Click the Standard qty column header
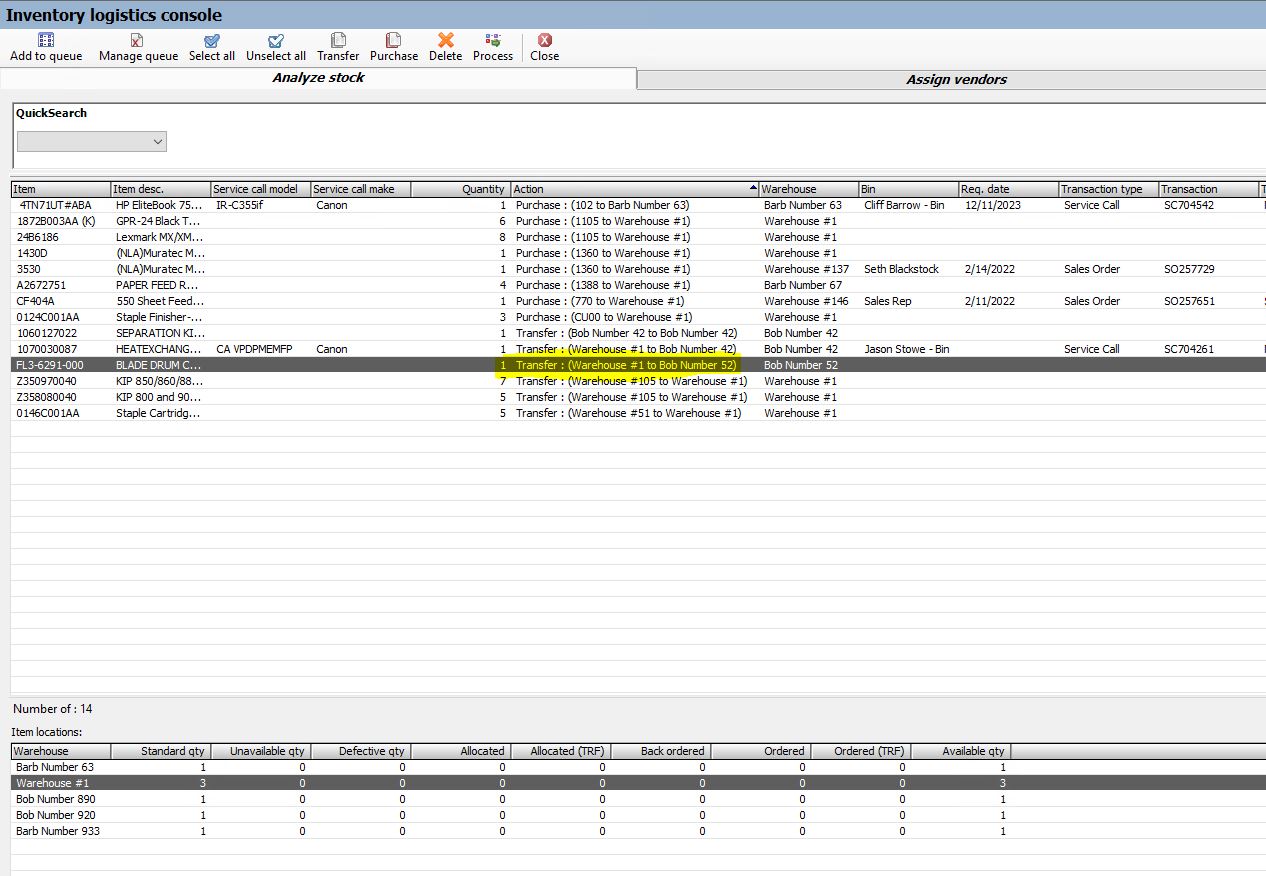1266x876 pixels. click(x=161, y=751)
